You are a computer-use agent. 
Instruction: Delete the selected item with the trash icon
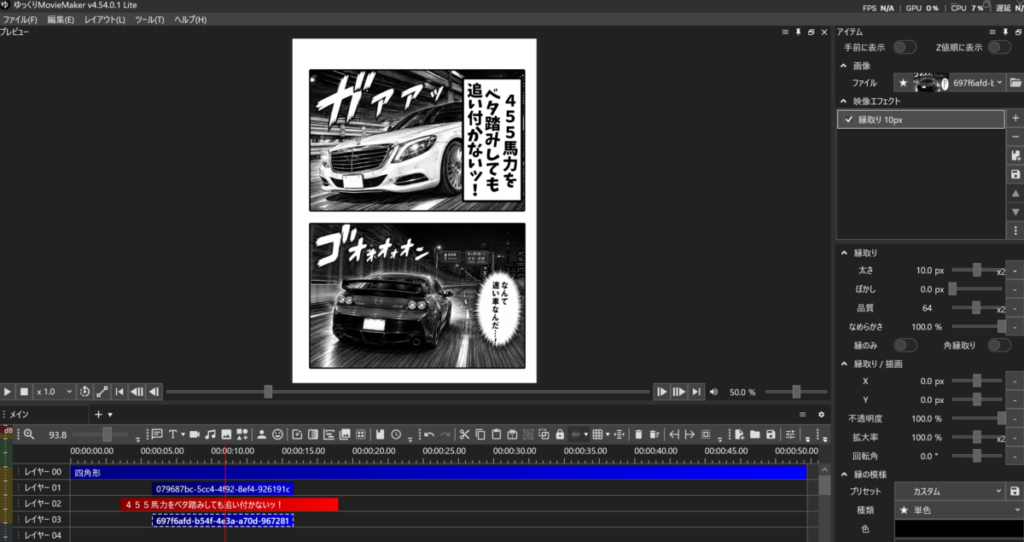639,434
